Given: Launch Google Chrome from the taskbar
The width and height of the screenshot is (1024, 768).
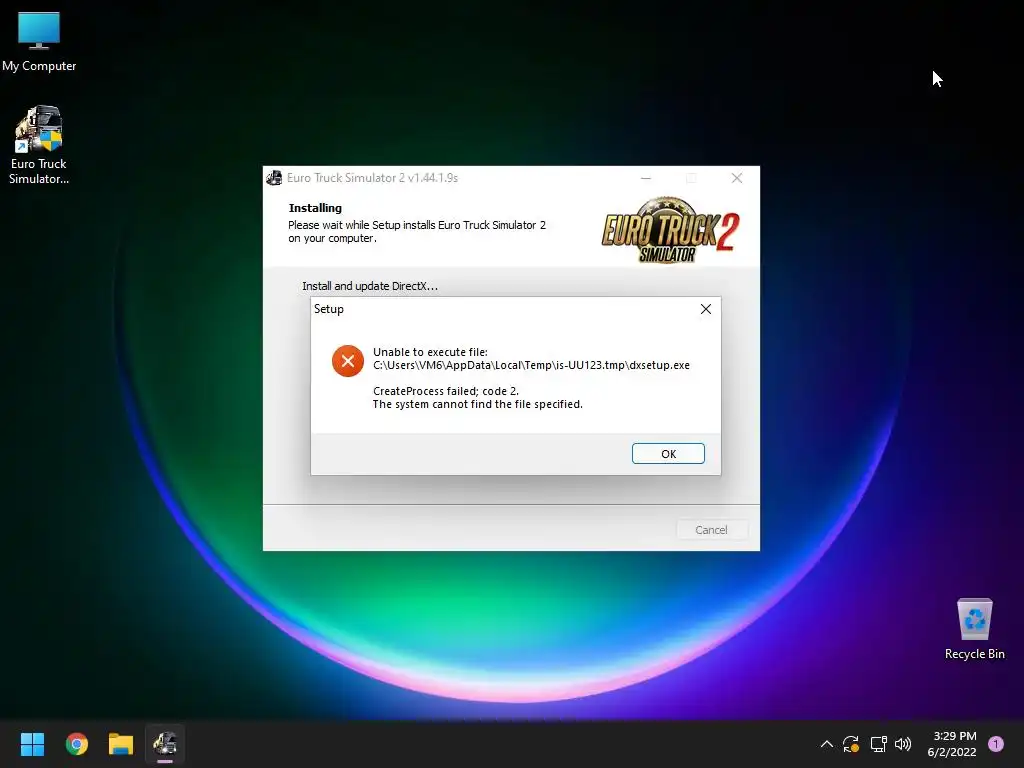Looking at the screenshot, I should [76, 744].
